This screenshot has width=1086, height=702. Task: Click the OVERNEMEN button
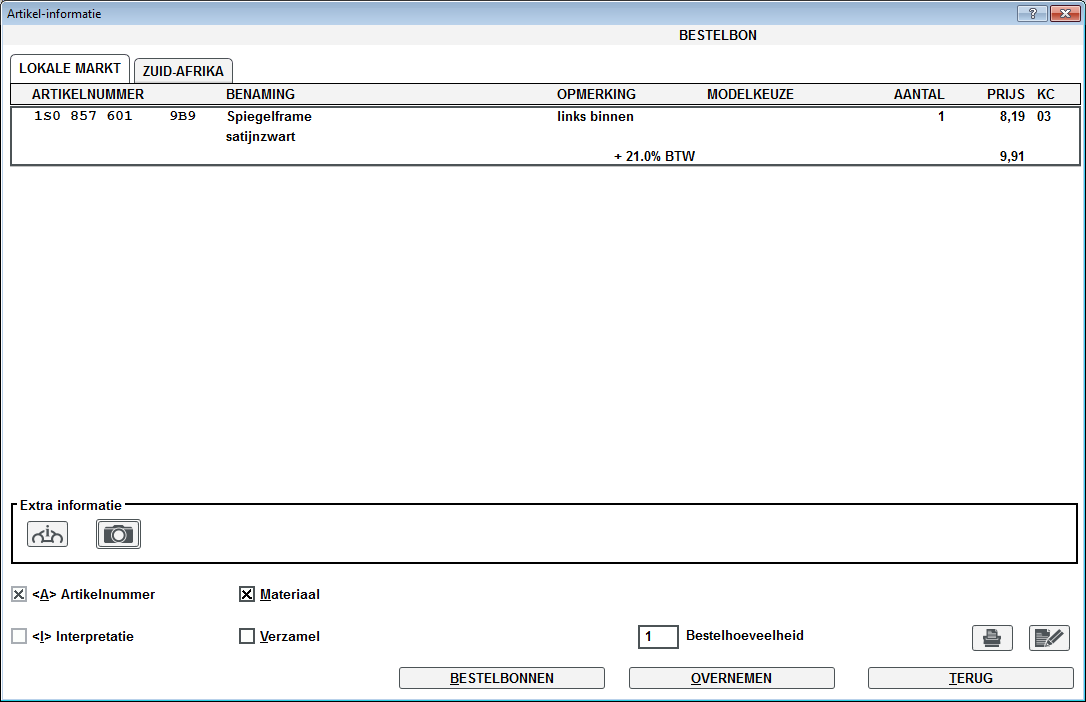pyautogui.click(x=731, y=678)
